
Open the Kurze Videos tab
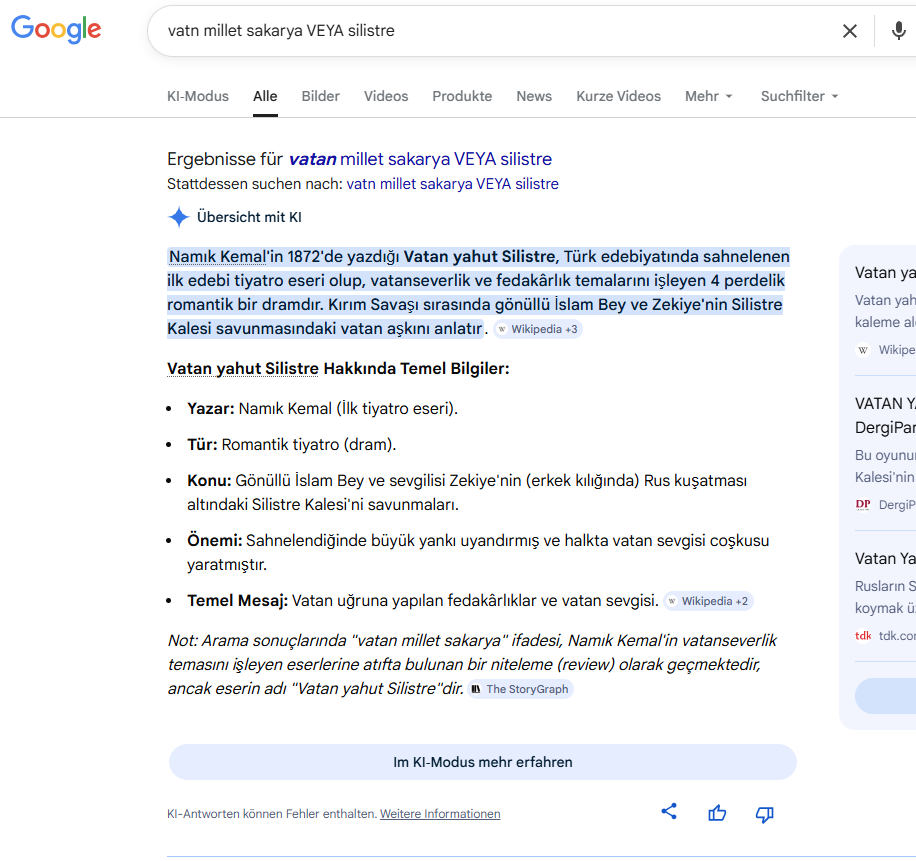(x=618, y=96)
